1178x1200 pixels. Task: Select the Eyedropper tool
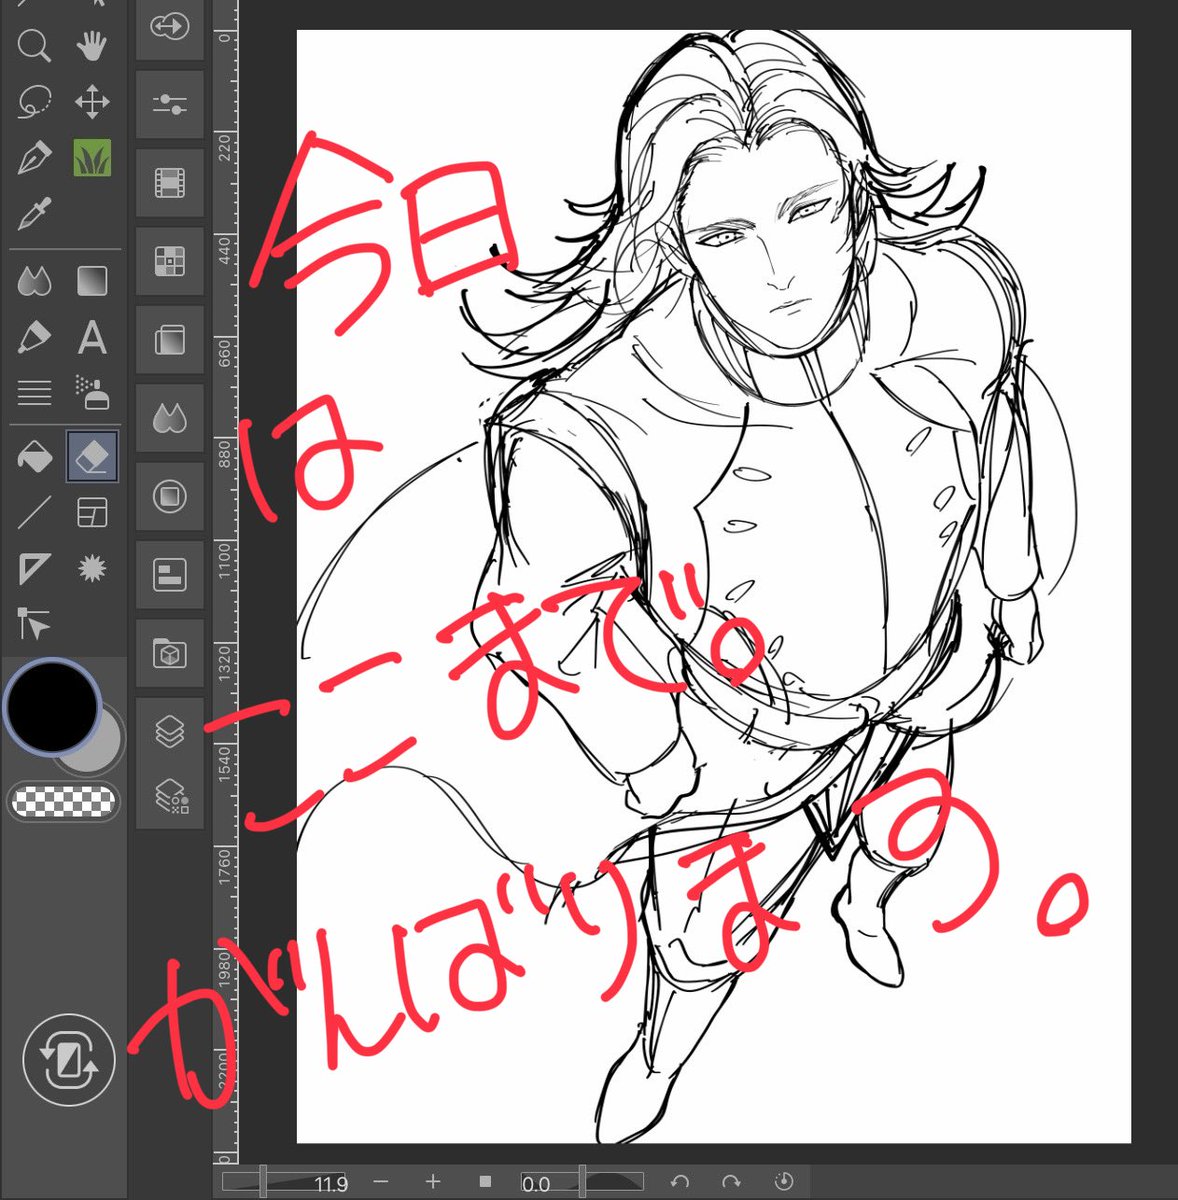34,214
